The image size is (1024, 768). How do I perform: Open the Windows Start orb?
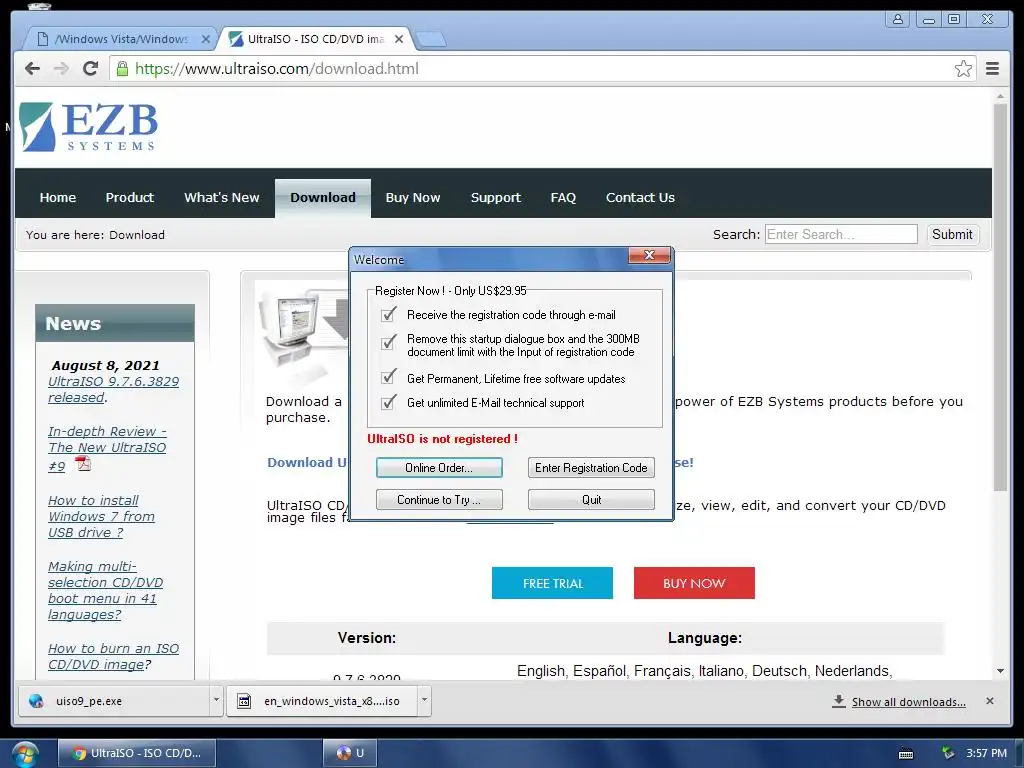(x=24, y=754)
